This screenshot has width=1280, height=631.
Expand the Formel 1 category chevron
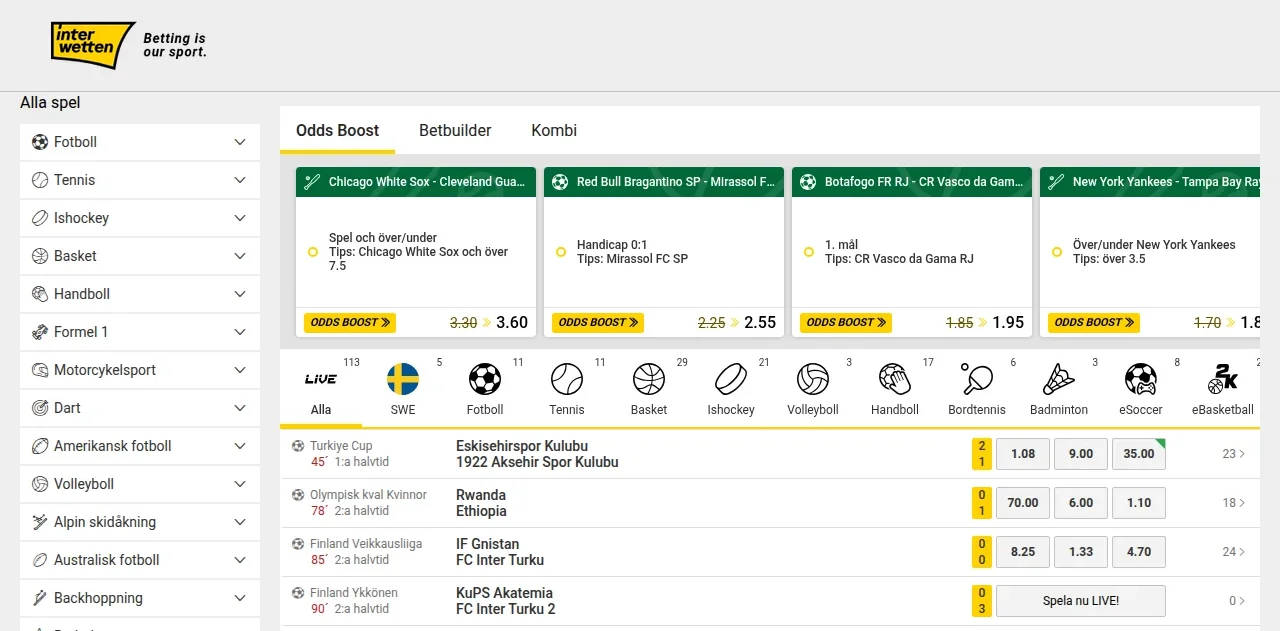(x=240, y=332)
